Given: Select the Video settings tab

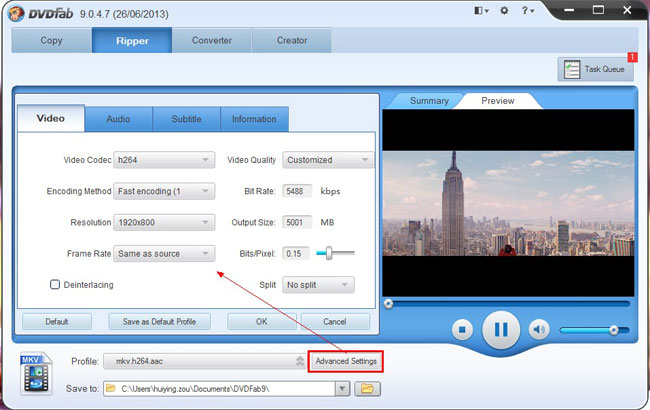Looking at the screenshot, I should point(51,118).
